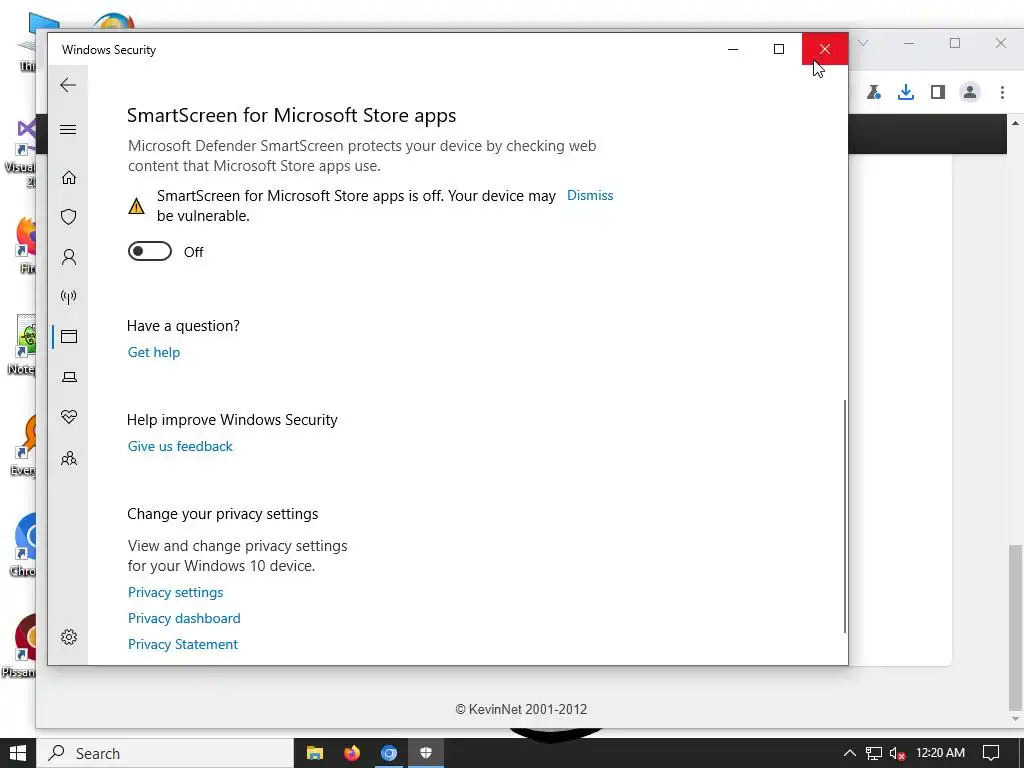Viewport: 1024px width, 768px height.
Task: Open the notification center icon
Action: 991,753
